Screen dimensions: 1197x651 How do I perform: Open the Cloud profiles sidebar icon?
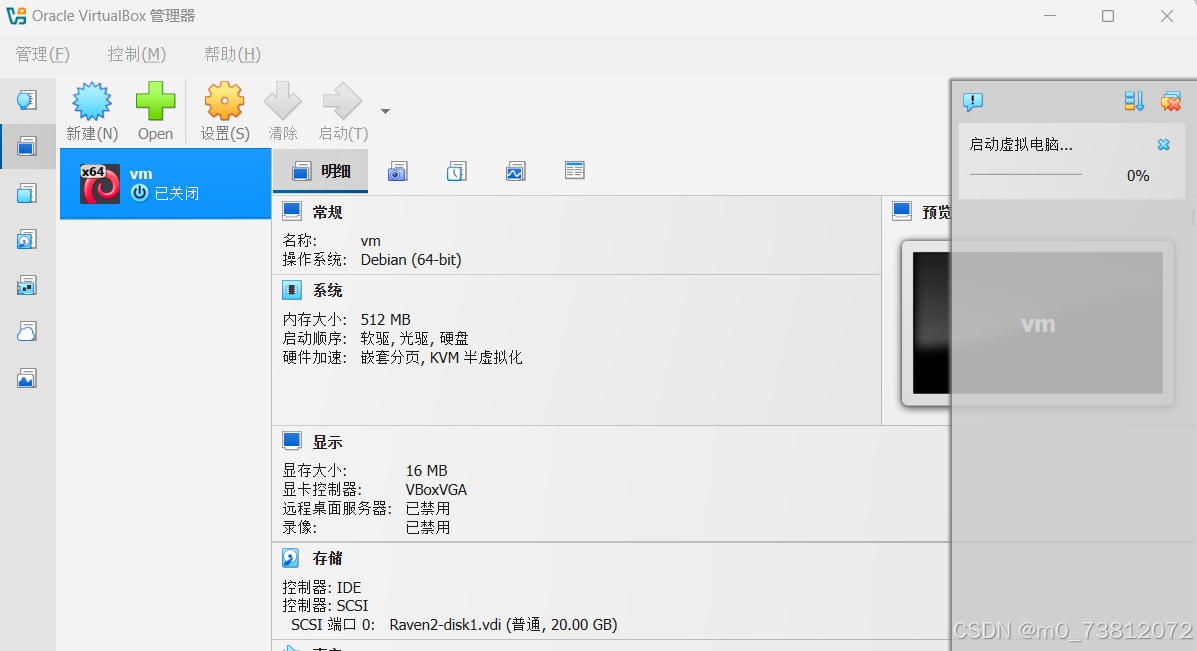click(x=27, y=331)
